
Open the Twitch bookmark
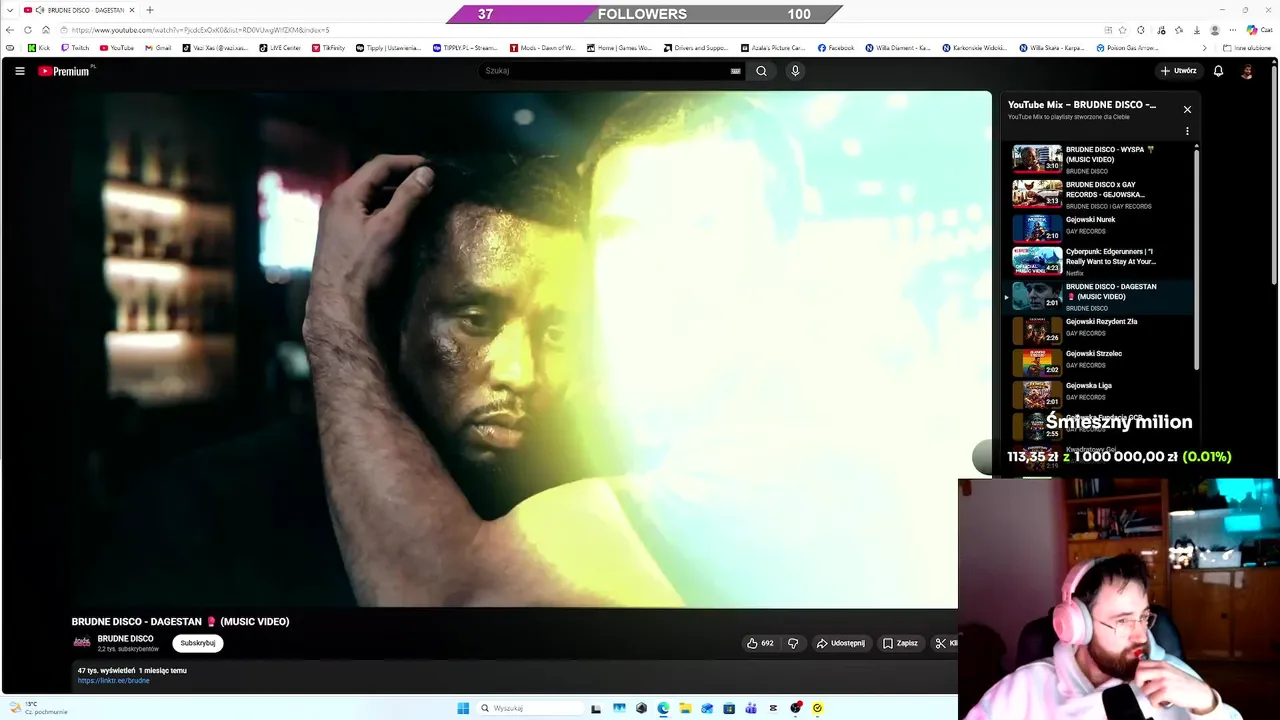click(75, 48)
